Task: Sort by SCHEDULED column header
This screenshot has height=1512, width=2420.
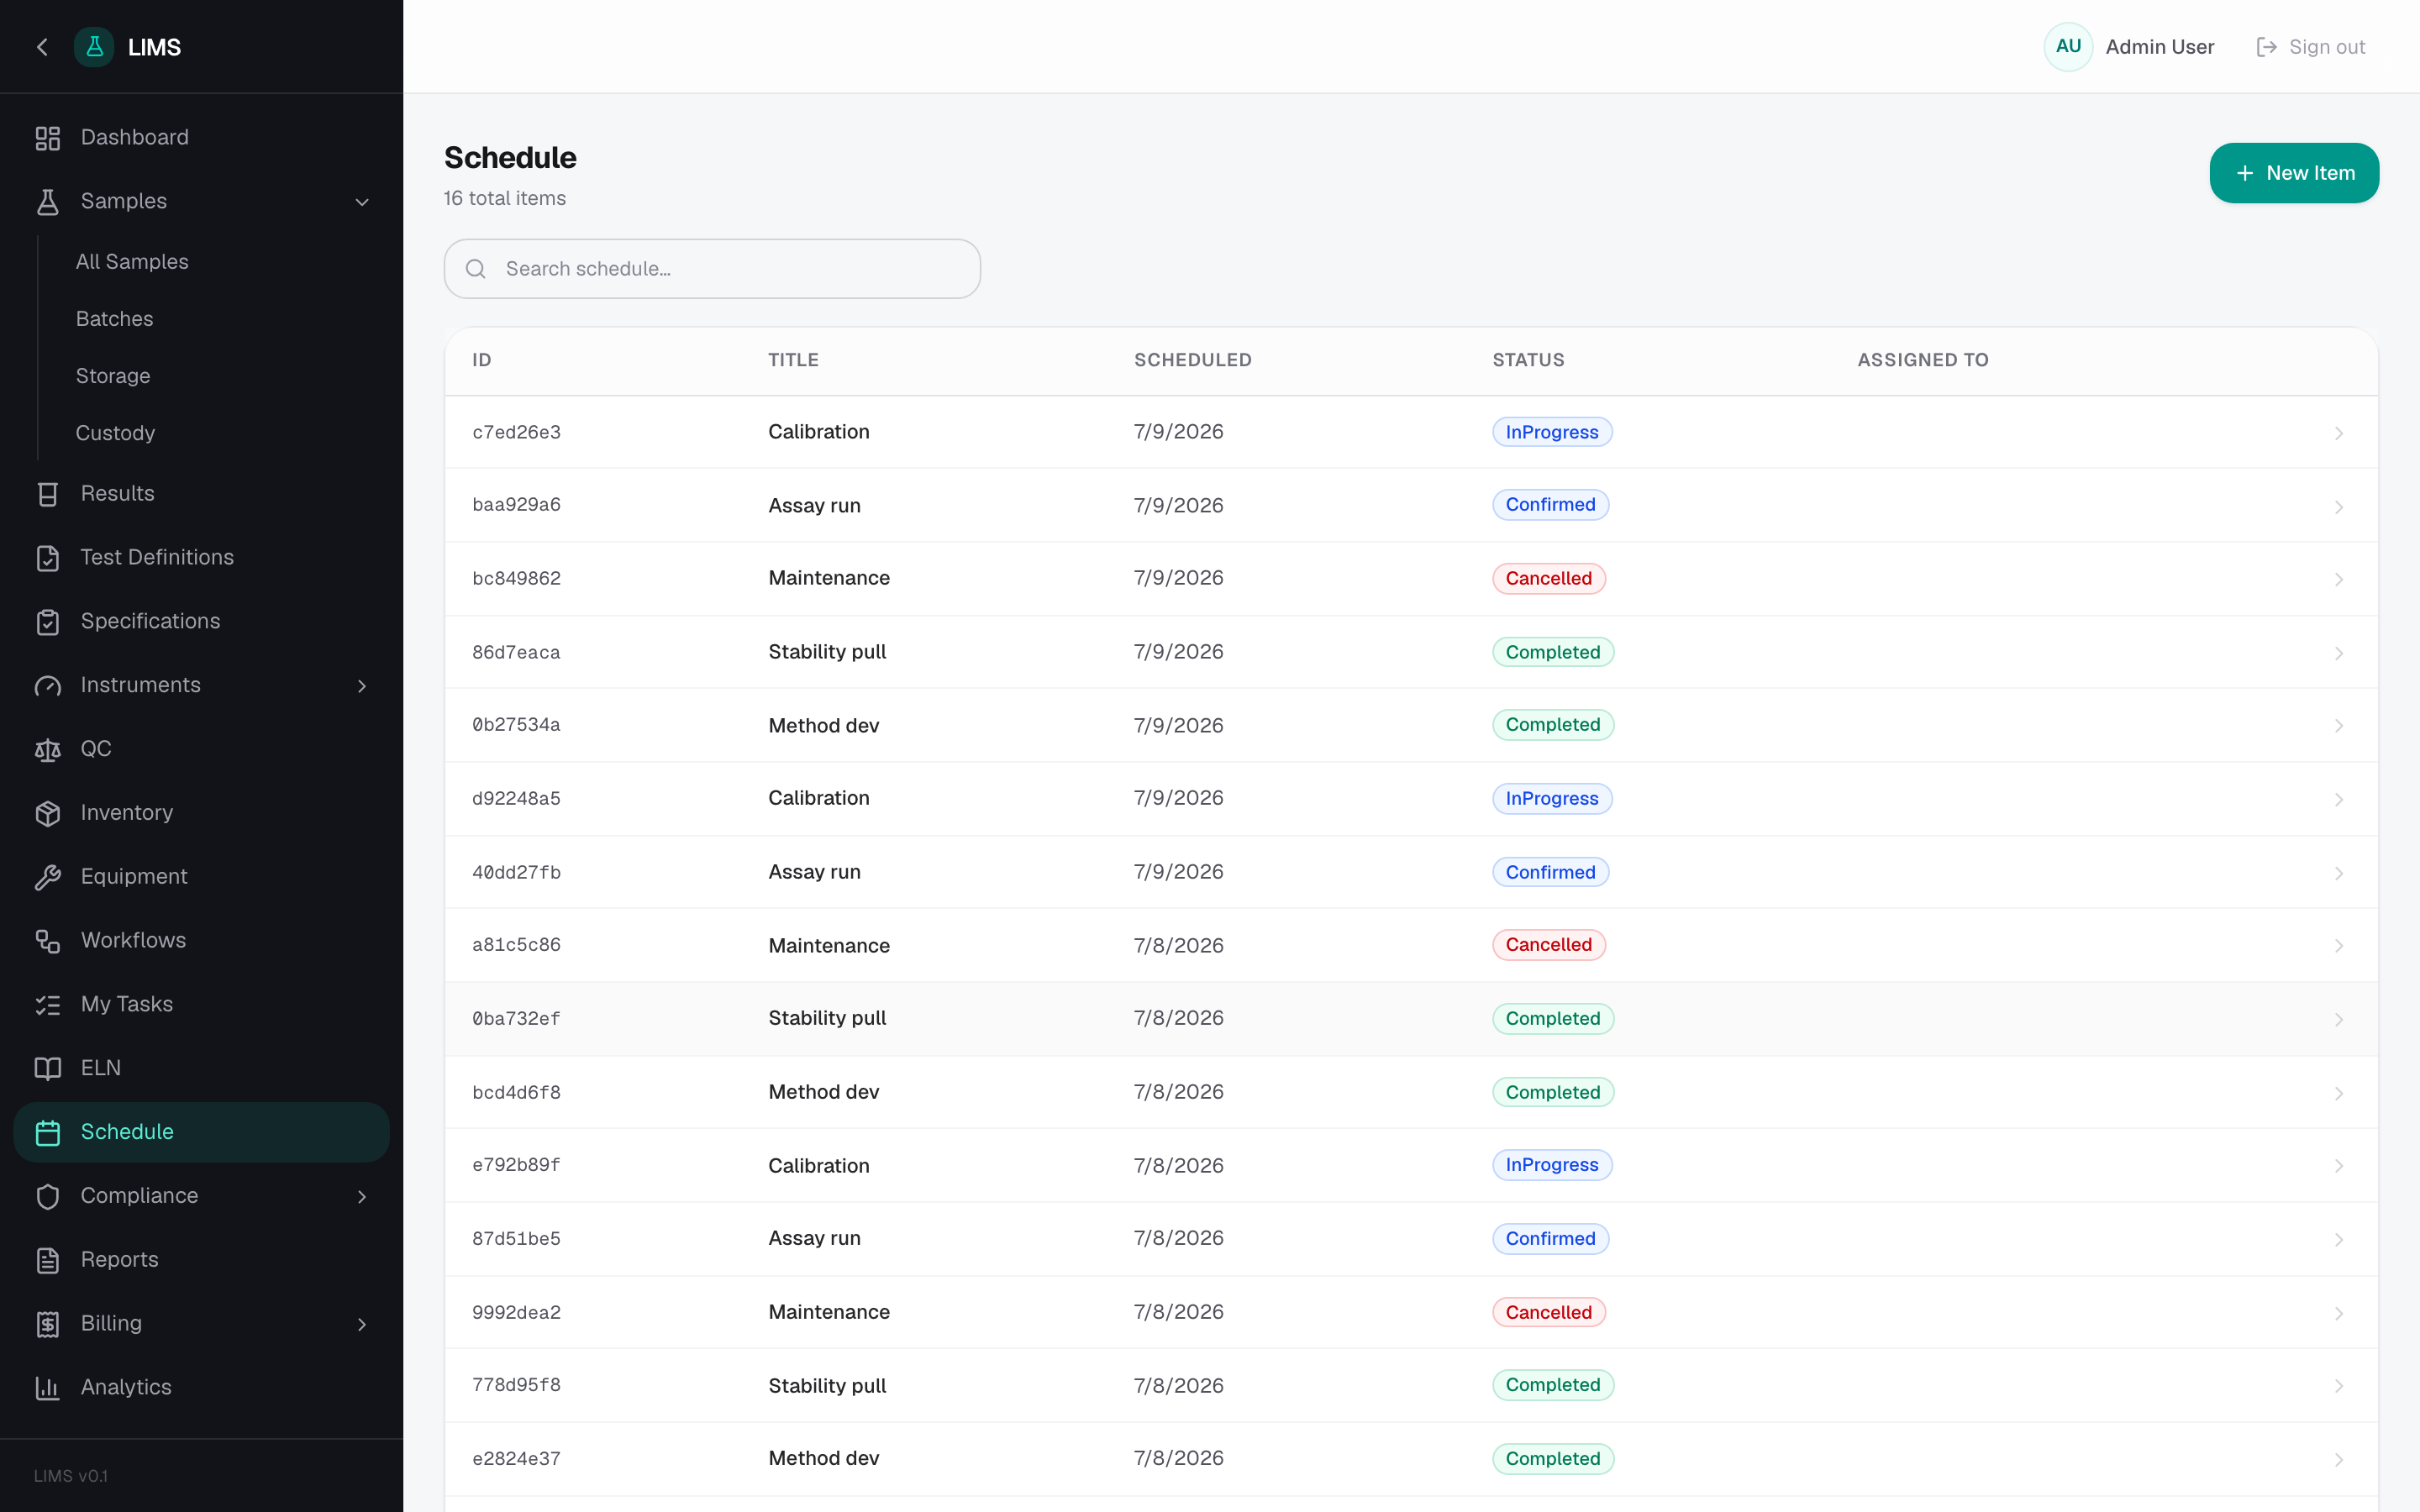Action: tap(1192, 360)
